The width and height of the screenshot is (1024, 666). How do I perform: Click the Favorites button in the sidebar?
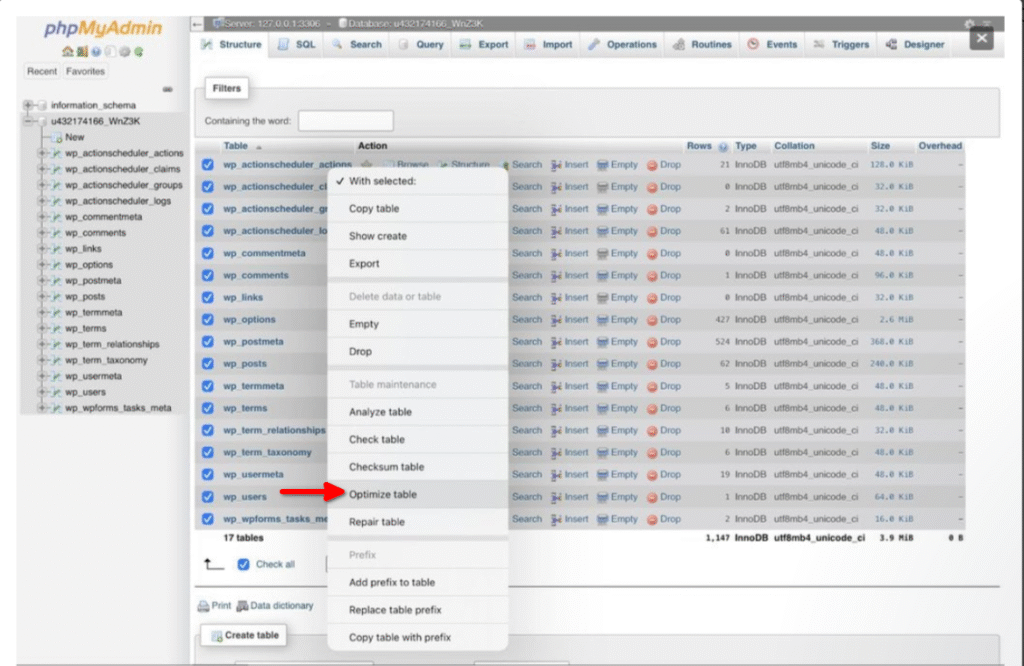(85, 71)
